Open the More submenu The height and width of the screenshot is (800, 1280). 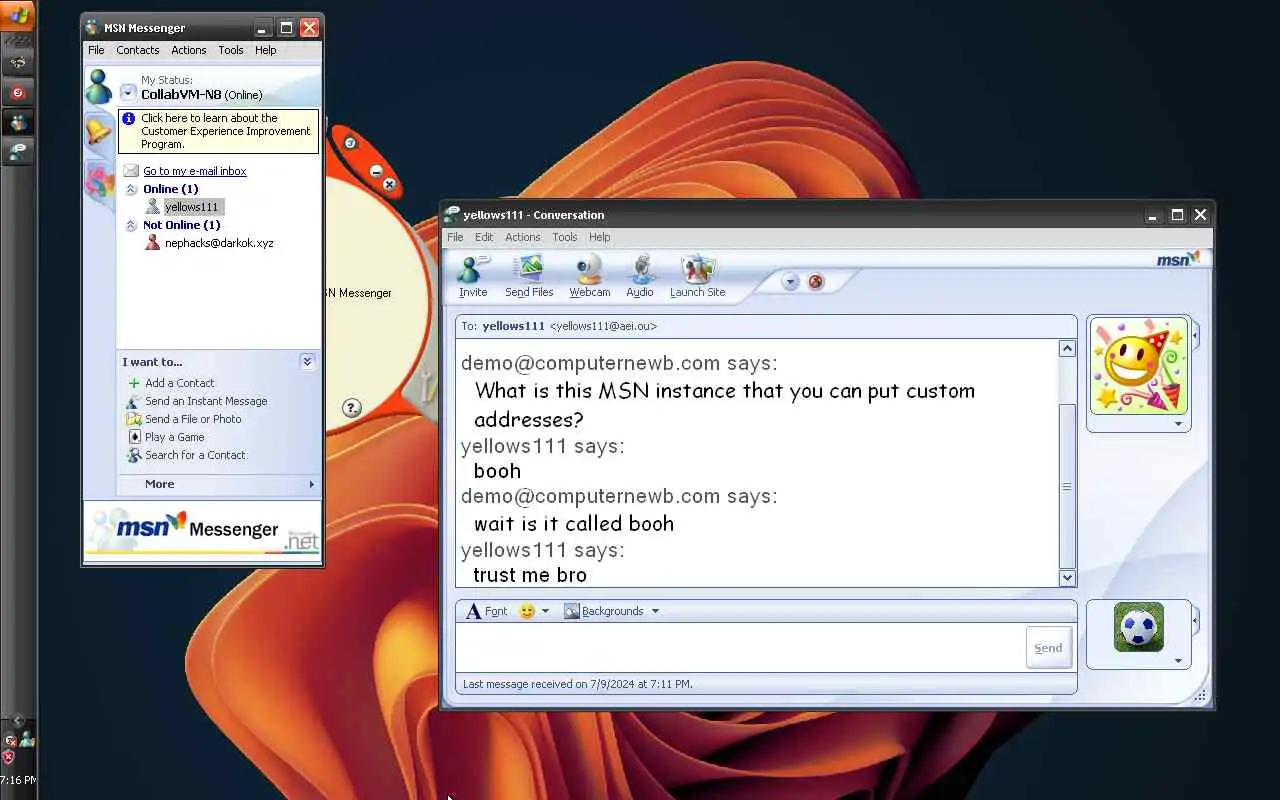click(218, 484)
